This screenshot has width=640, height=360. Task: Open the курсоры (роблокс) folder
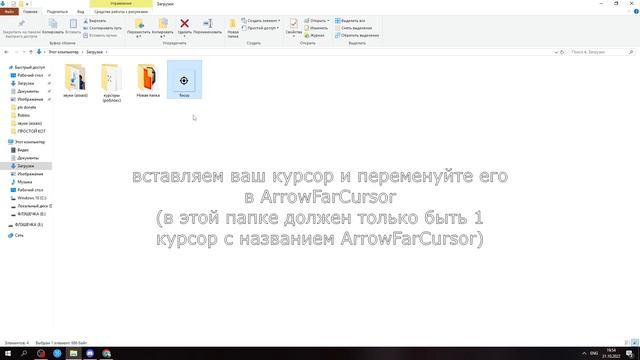click(x=111, y=82)
